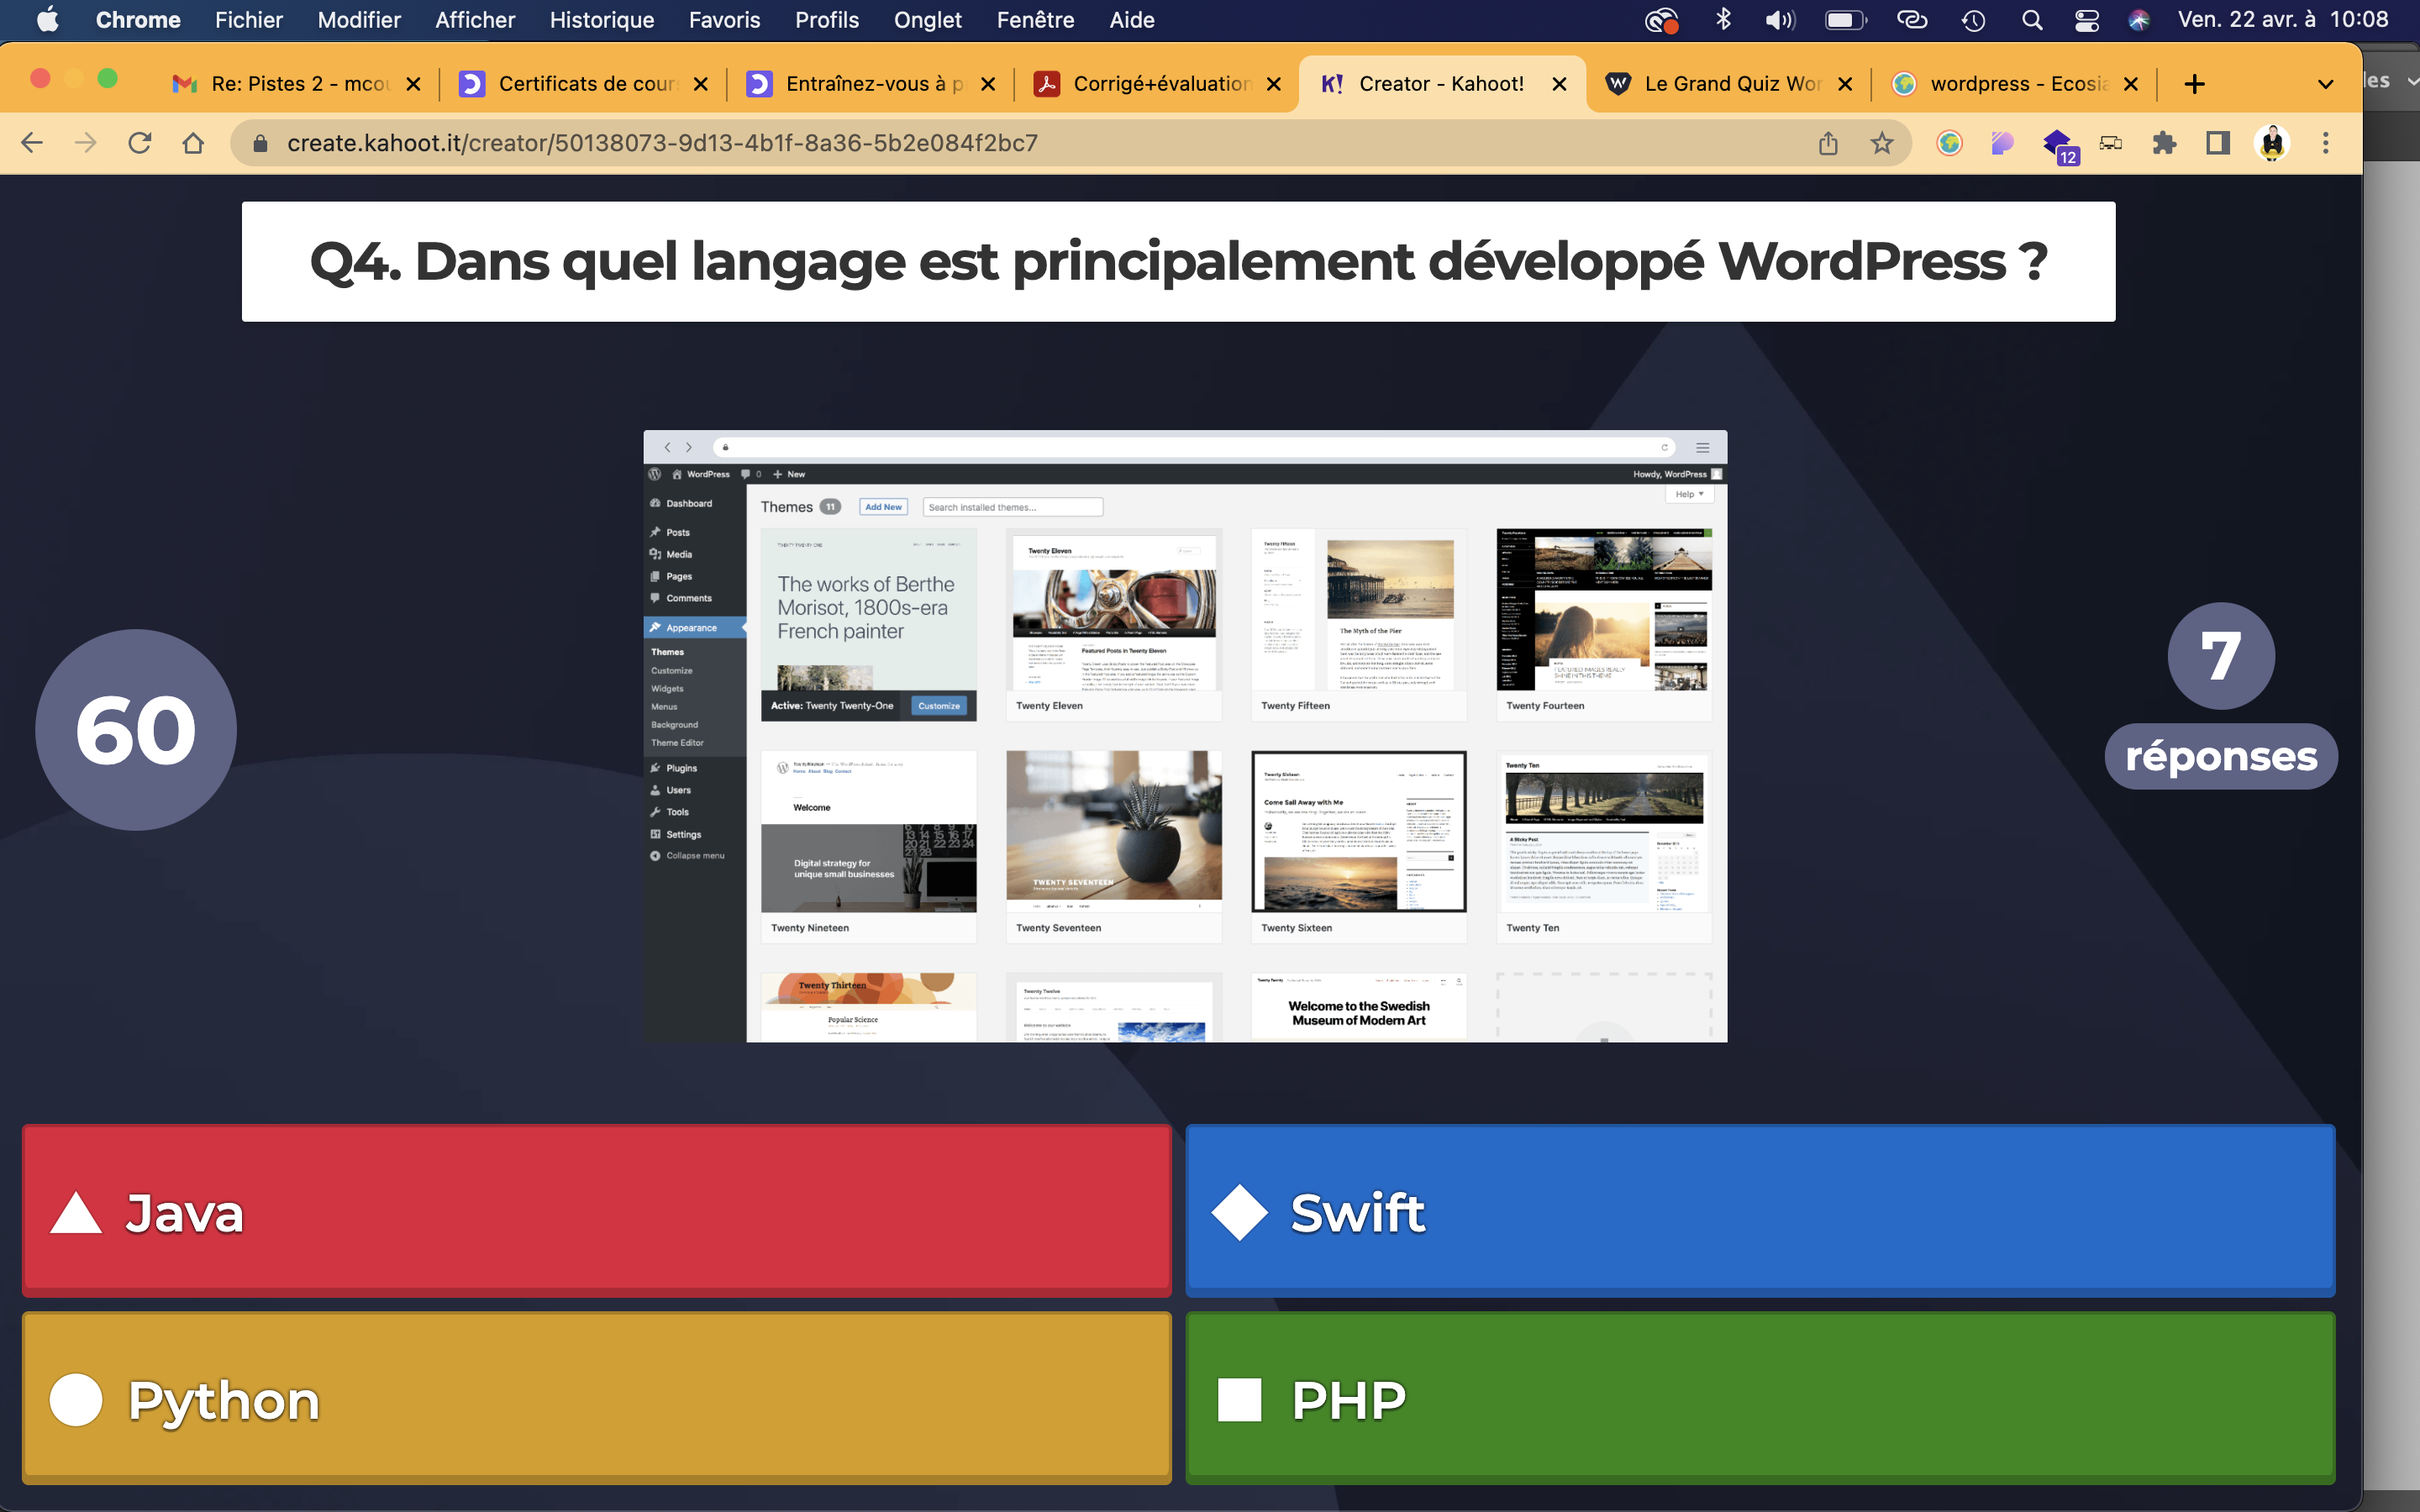Toggle Chrome side panel icon
The height and width of the screenshot is (1512, 2420).
pos(2218,143)
